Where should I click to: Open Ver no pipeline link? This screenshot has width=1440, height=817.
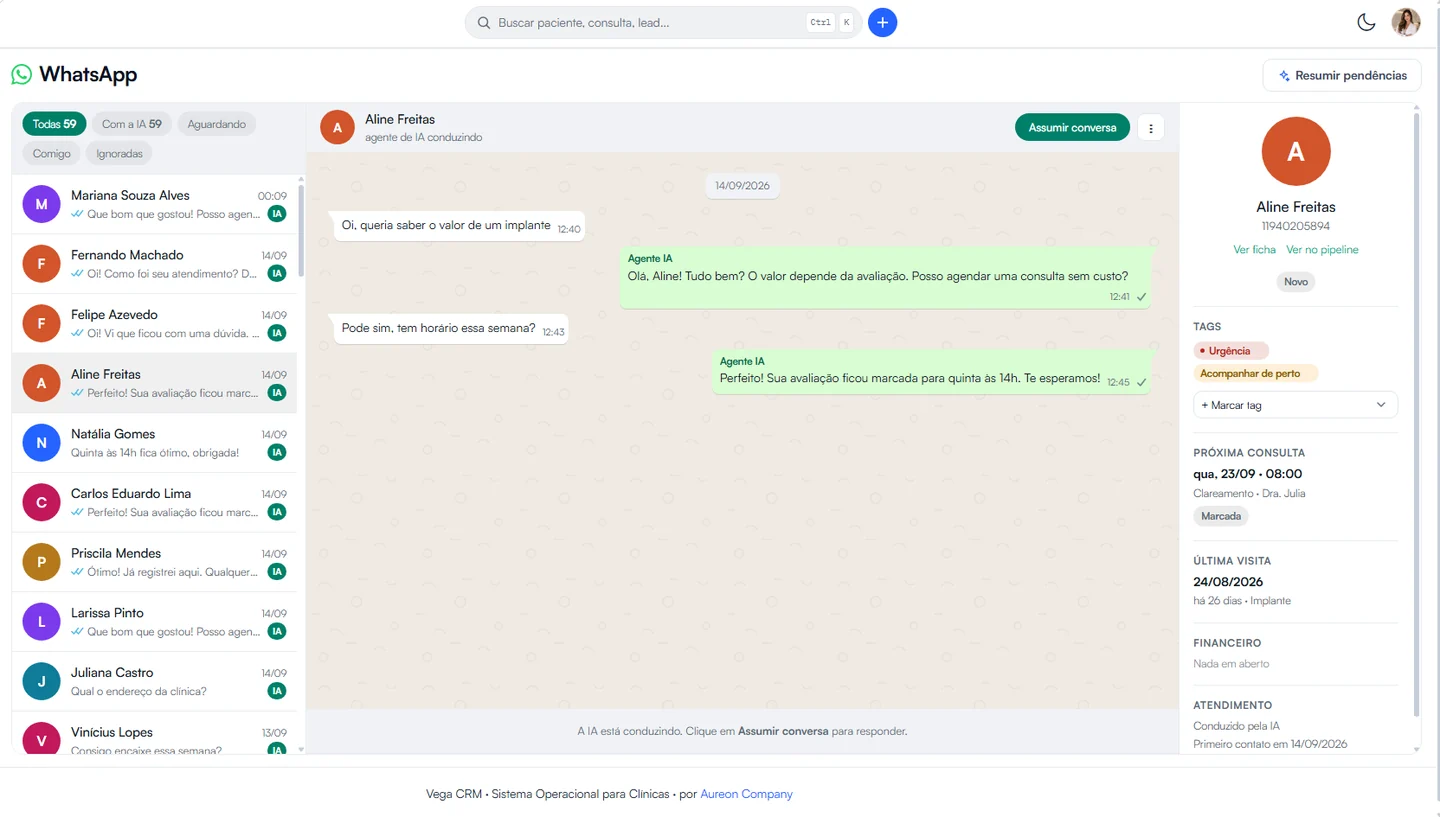point(1322,250)
